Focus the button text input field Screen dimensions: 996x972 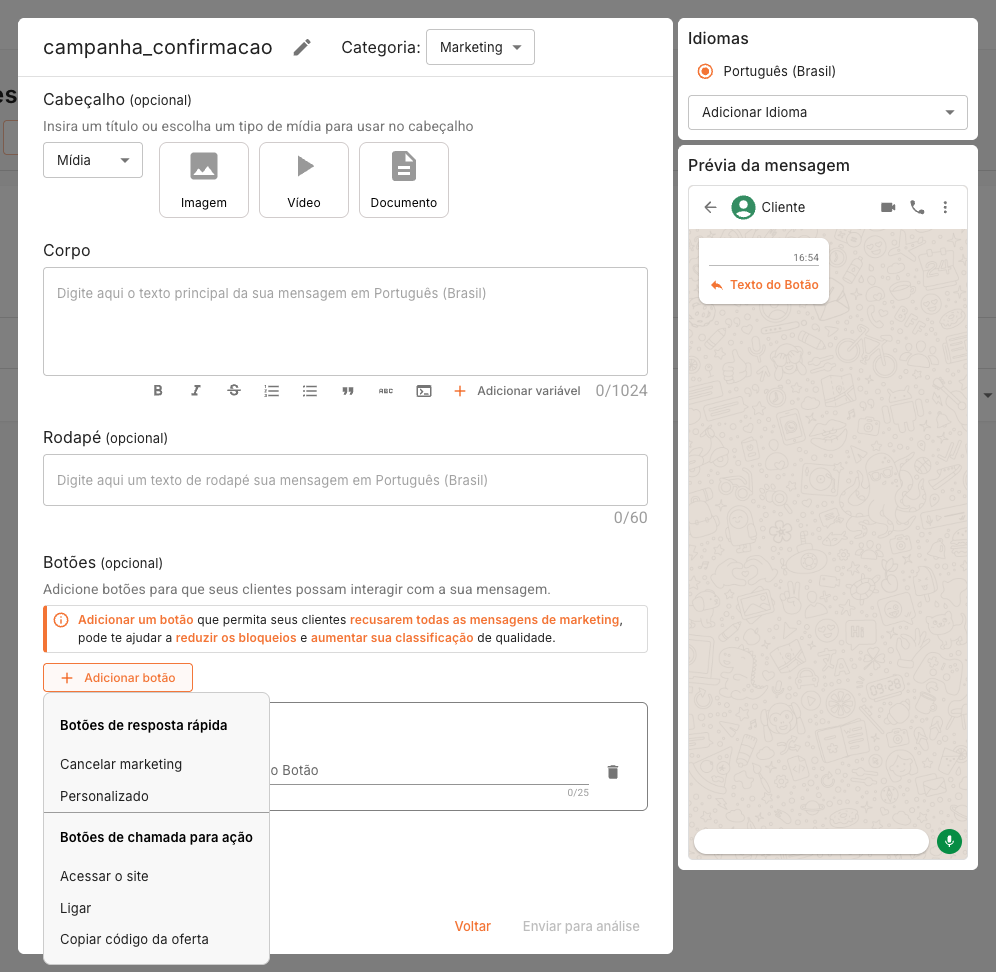pyautogui.click(x=429, y=771)
